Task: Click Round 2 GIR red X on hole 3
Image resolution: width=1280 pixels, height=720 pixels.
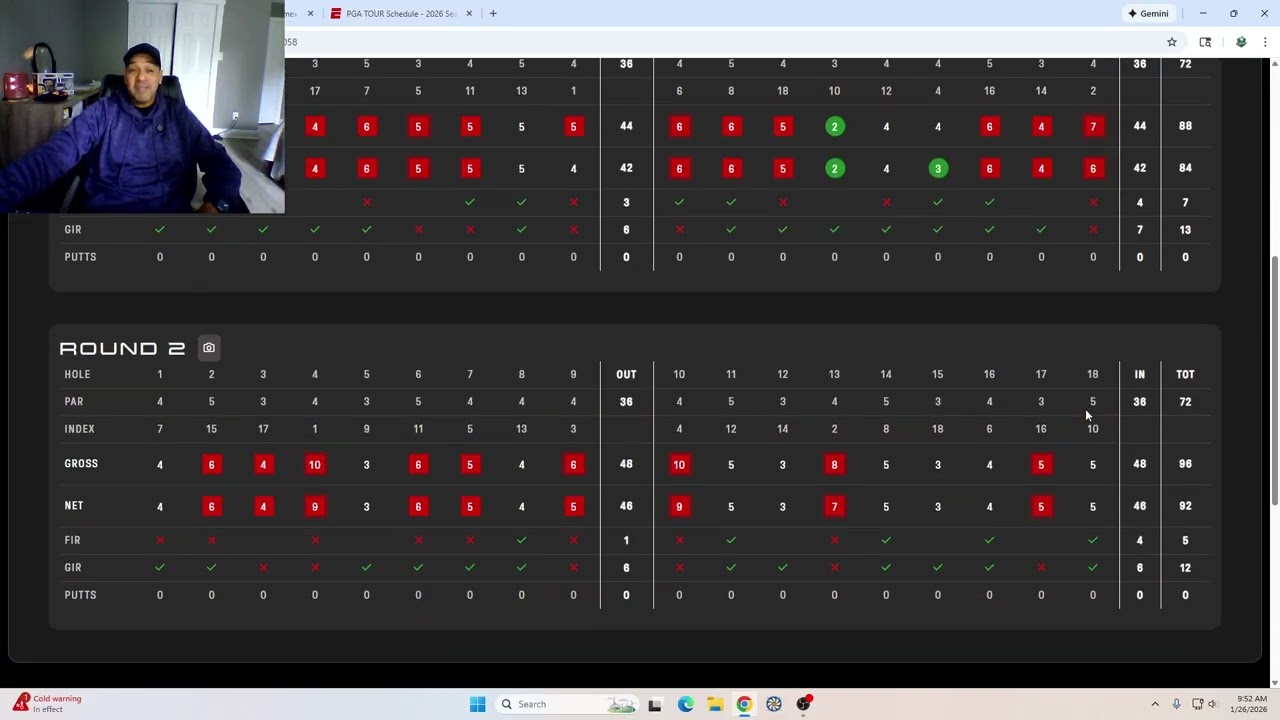Action: click(263, 567)
